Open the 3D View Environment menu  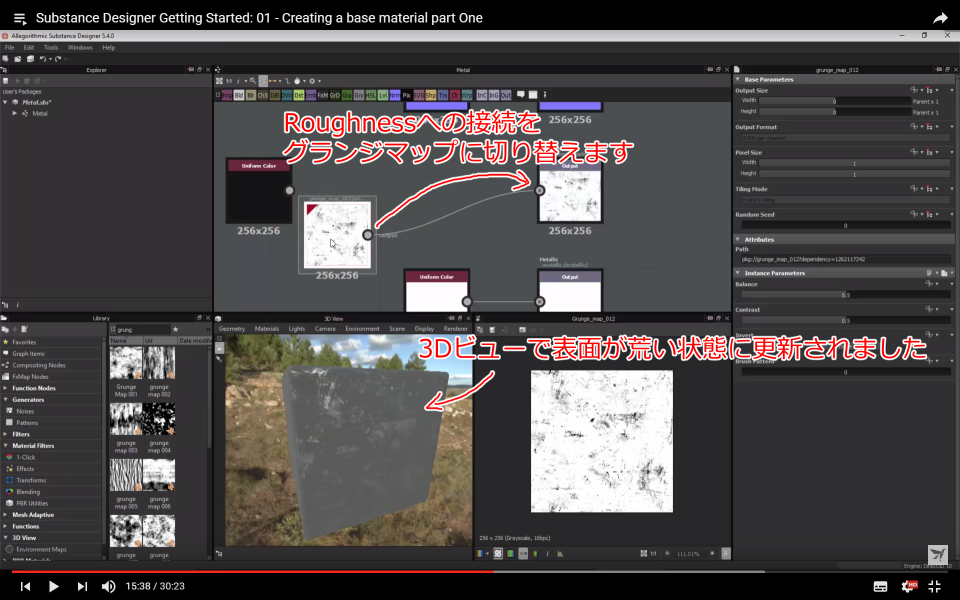point(362,329)
